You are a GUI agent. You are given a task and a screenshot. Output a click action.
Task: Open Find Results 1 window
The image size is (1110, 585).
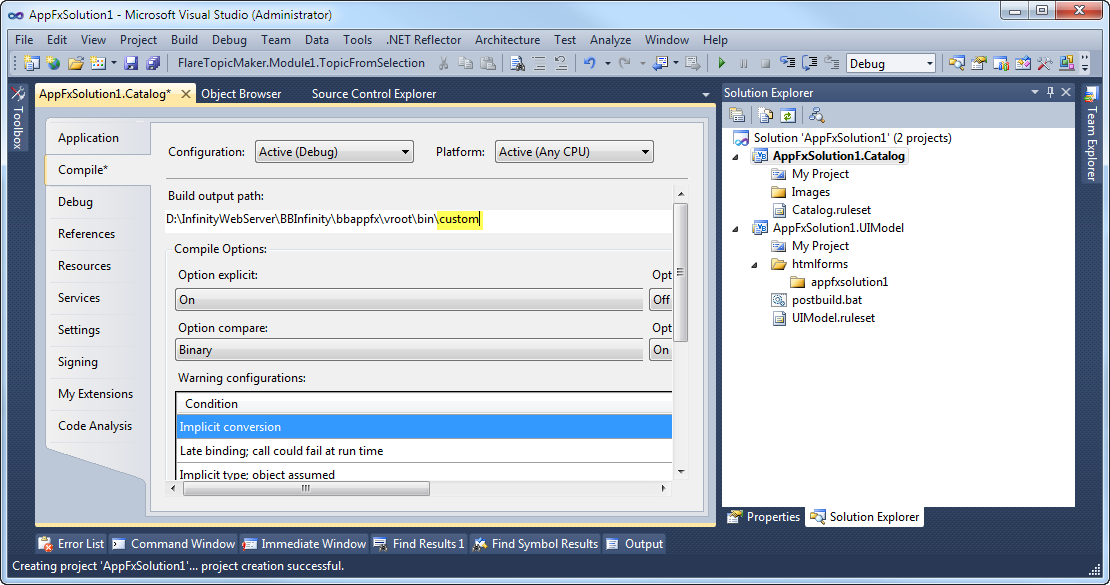coord(419,544)
